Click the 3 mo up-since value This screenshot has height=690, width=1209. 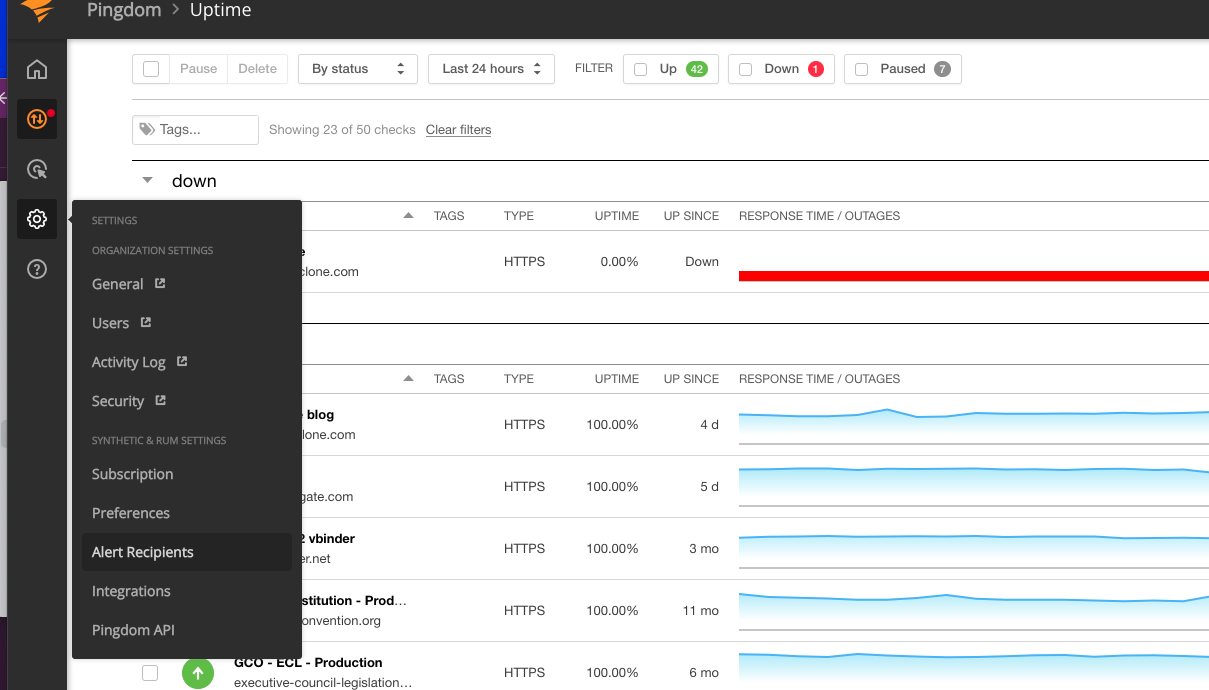pyautogui.click(x=704, y=549)
